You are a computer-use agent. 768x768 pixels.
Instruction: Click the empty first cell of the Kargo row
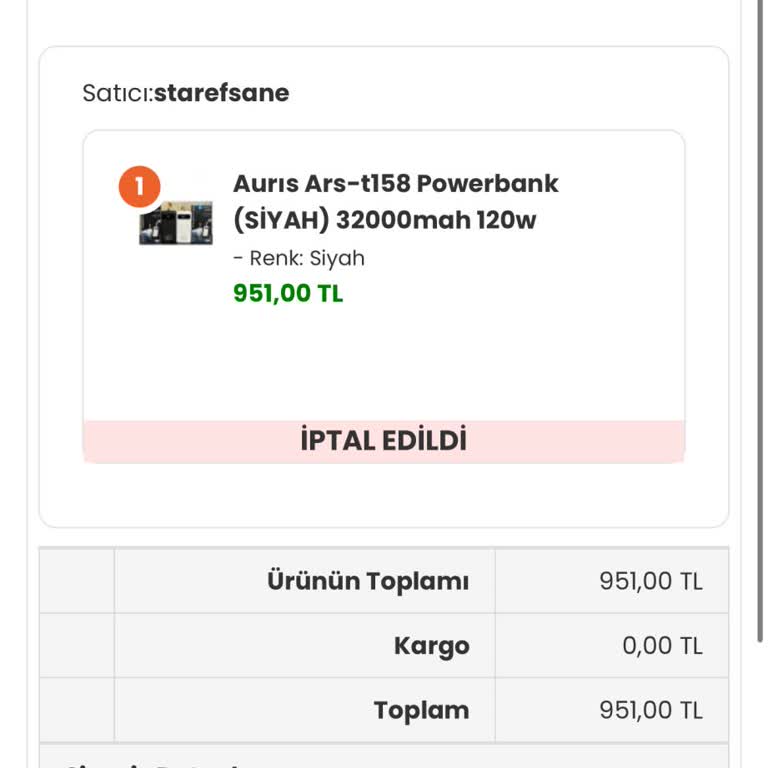coord(77,646)
